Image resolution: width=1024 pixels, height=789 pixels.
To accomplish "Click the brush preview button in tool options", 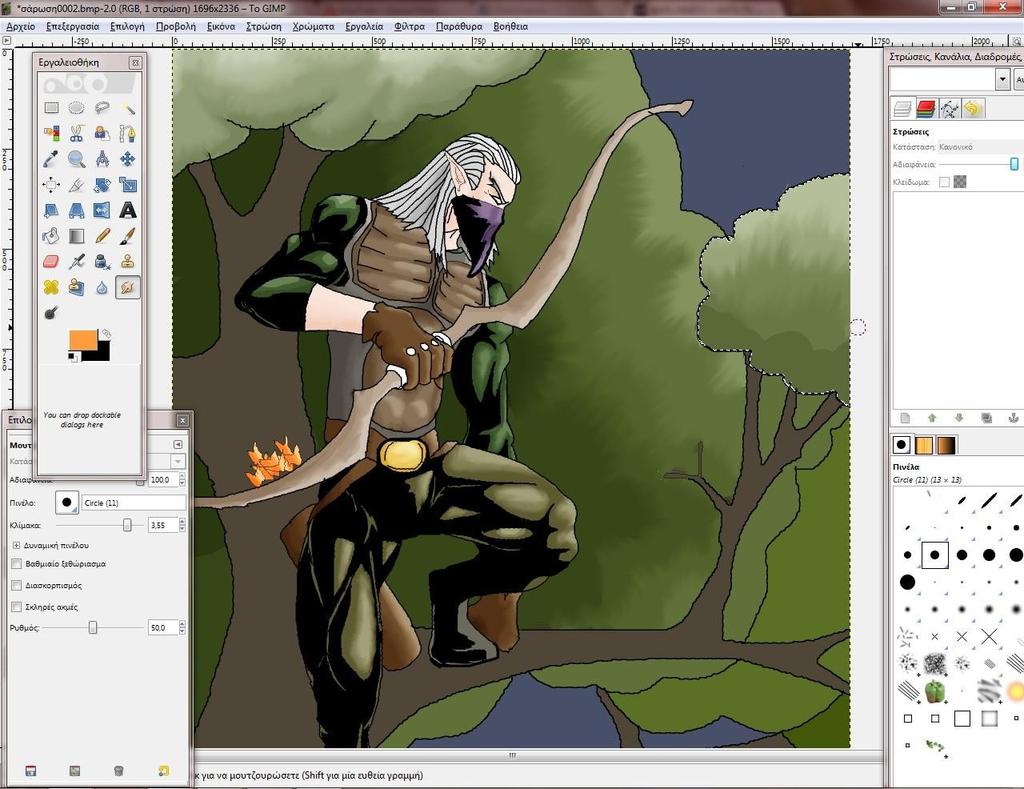I will (67, 503).
